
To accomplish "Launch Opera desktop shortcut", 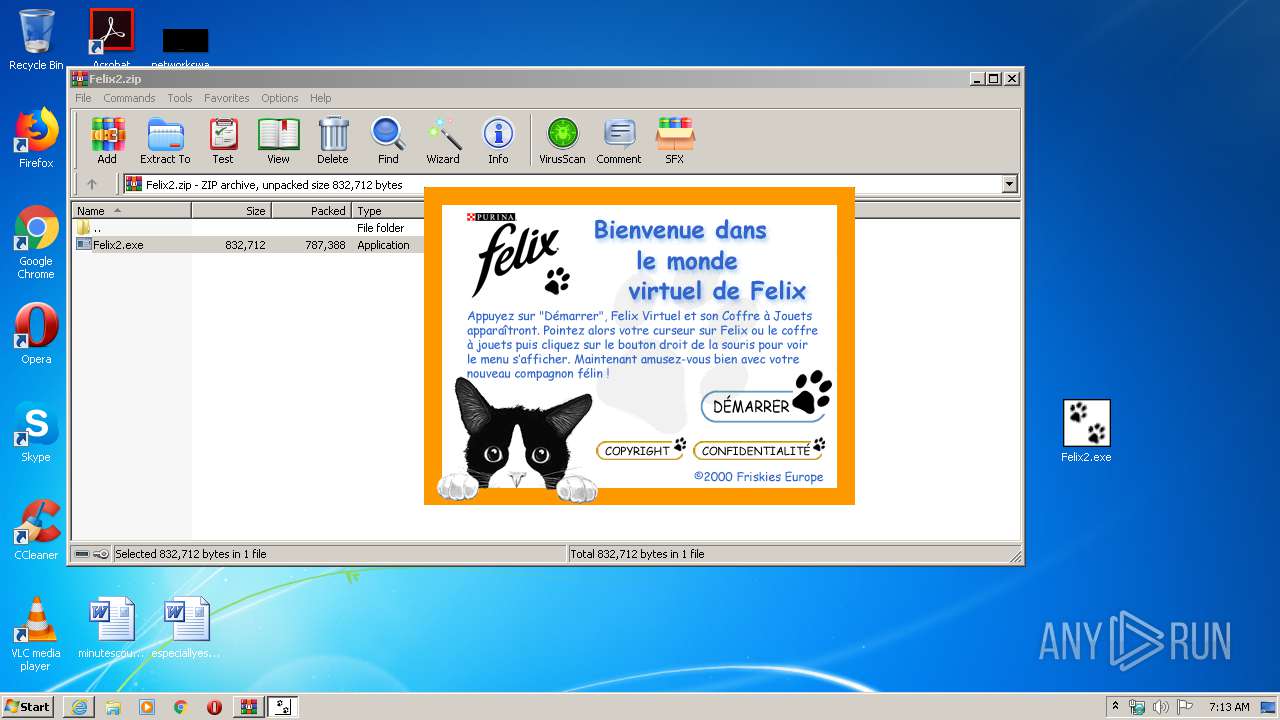I will pyautogui.click(x=36, y=334).
